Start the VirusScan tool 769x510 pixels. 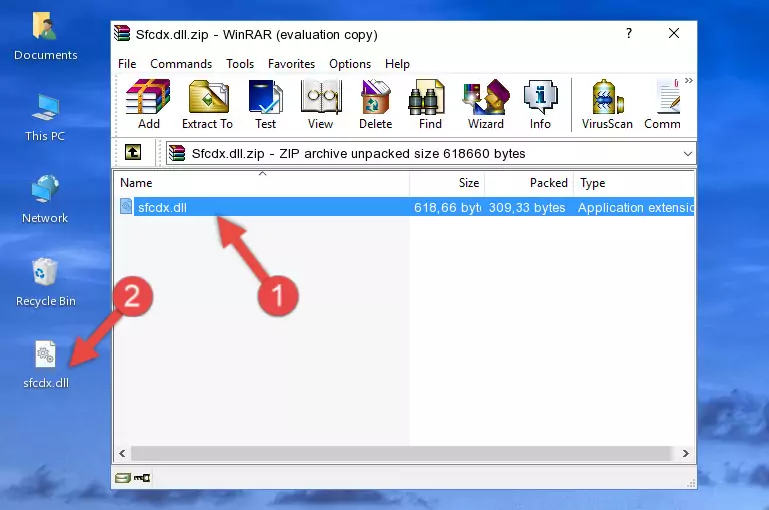607,104
